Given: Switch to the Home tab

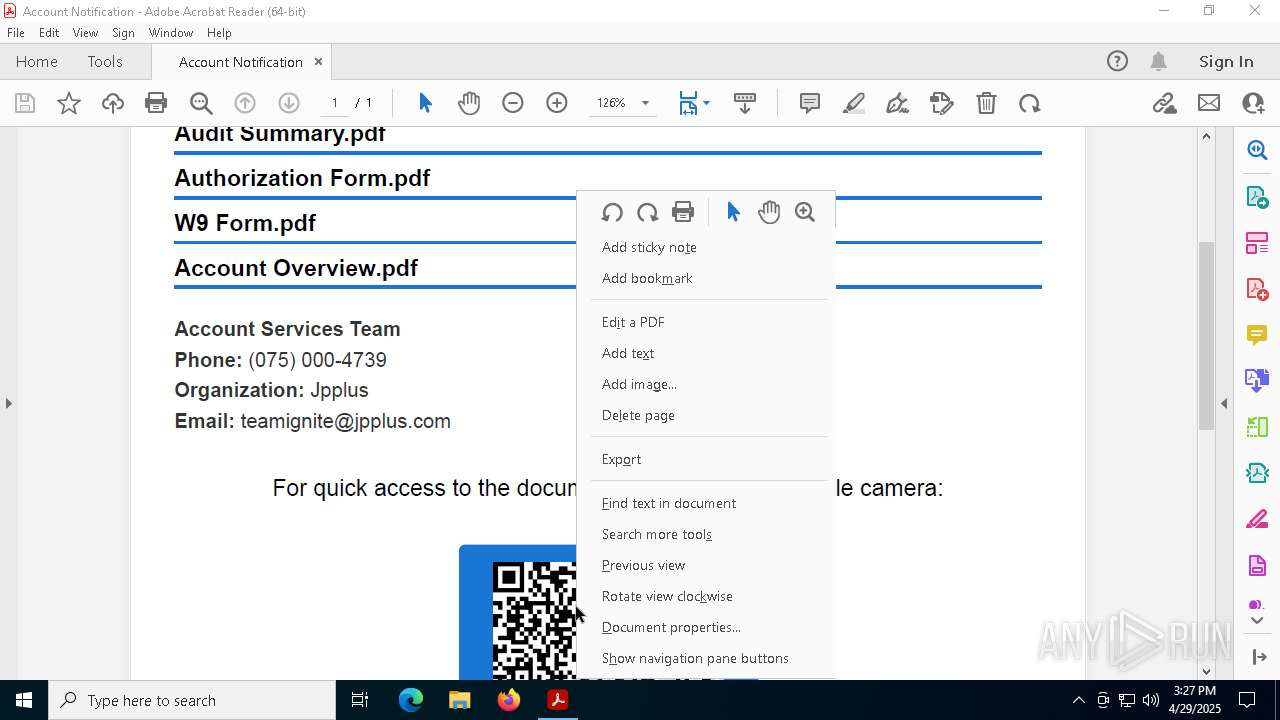Looking at the screenshot, I should [37, 61].
